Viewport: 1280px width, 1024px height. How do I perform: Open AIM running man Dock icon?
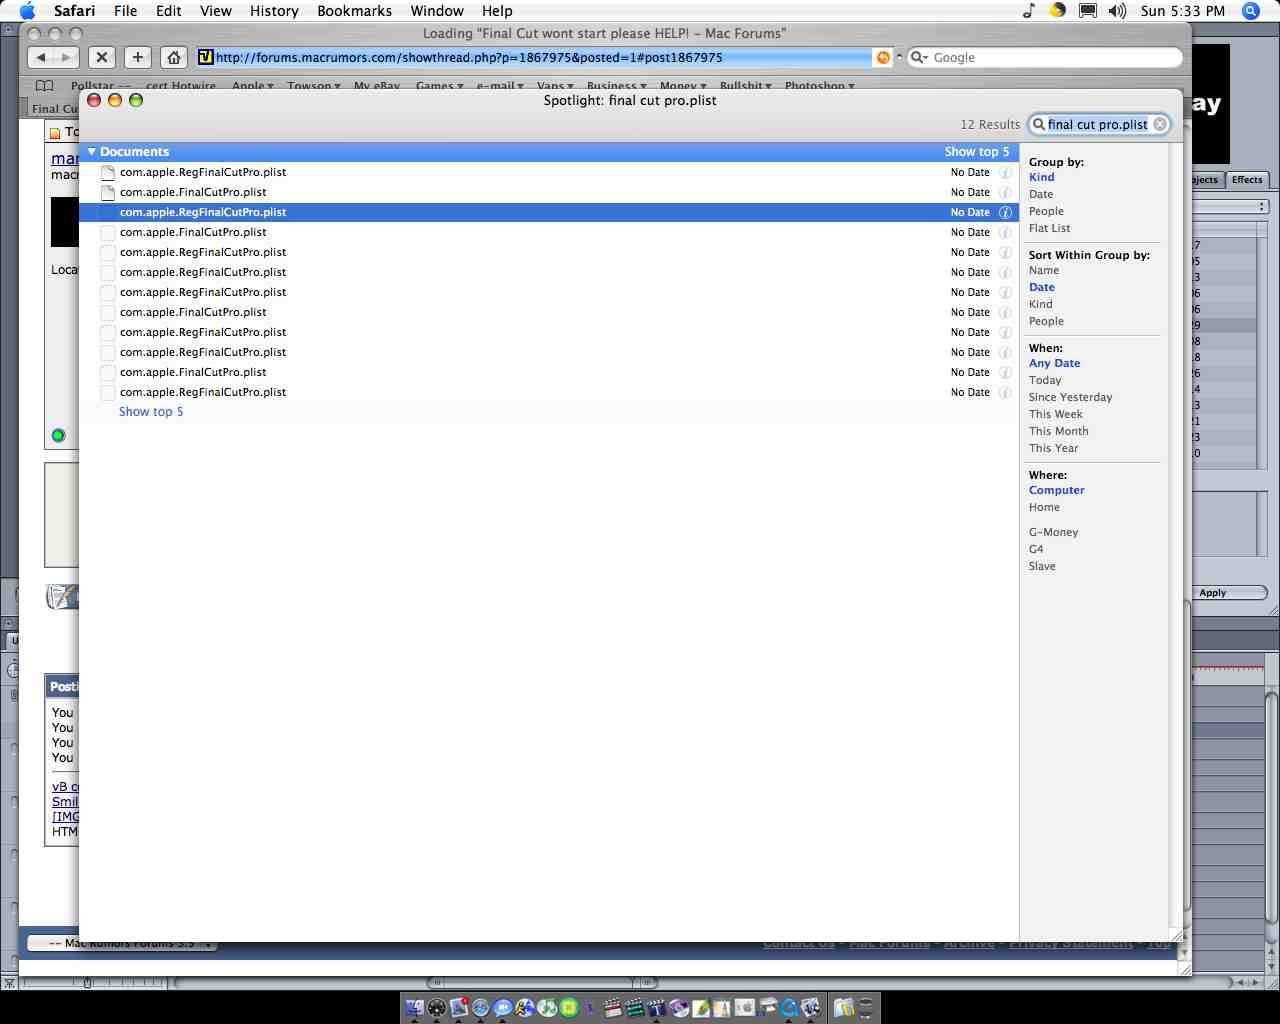pos(525,1007)
